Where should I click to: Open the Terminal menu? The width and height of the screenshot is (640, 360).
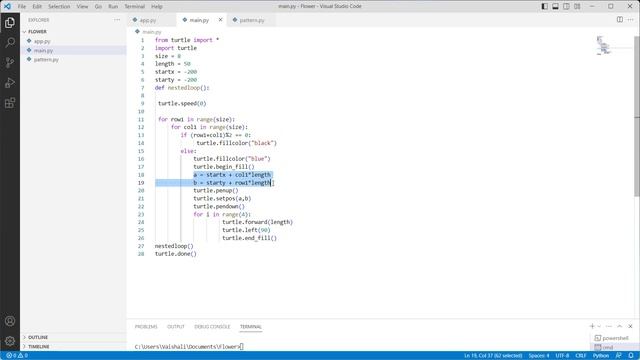point(135,7)
